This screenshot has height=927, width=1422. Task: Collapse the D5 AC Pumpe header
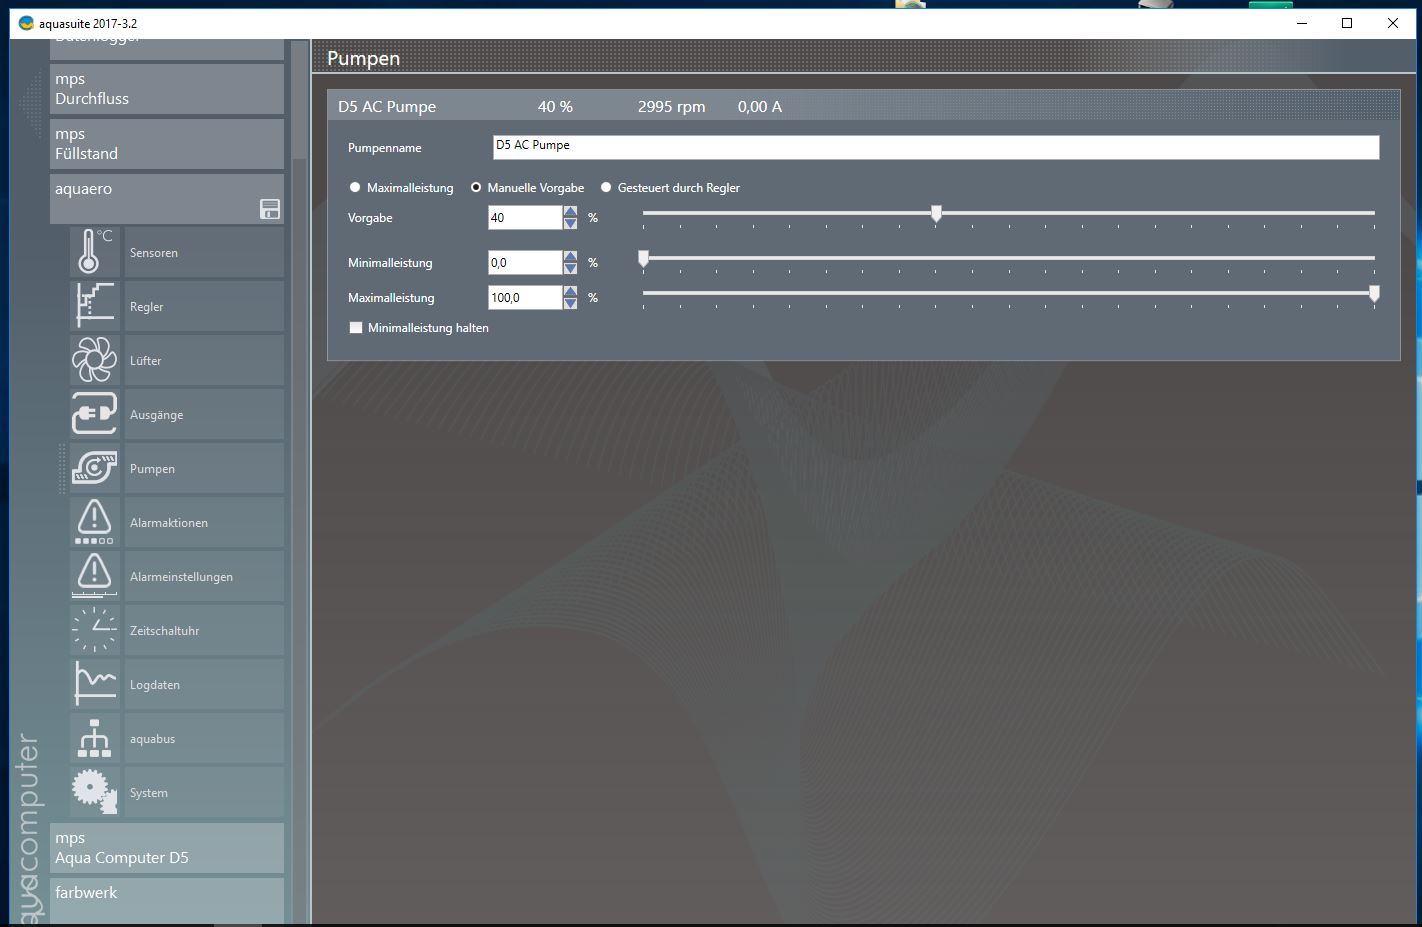click(x=864, y=106)
